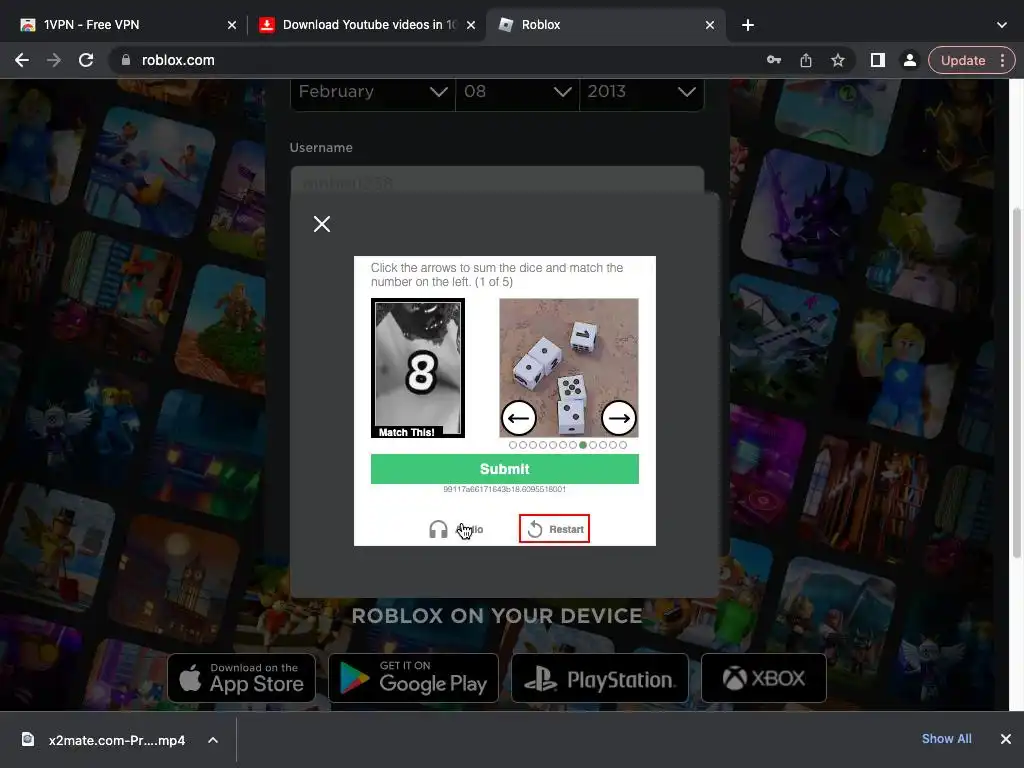Expand options for the x2mate.com download
This screenshot has height=768, width=1024.
point(213,740)
